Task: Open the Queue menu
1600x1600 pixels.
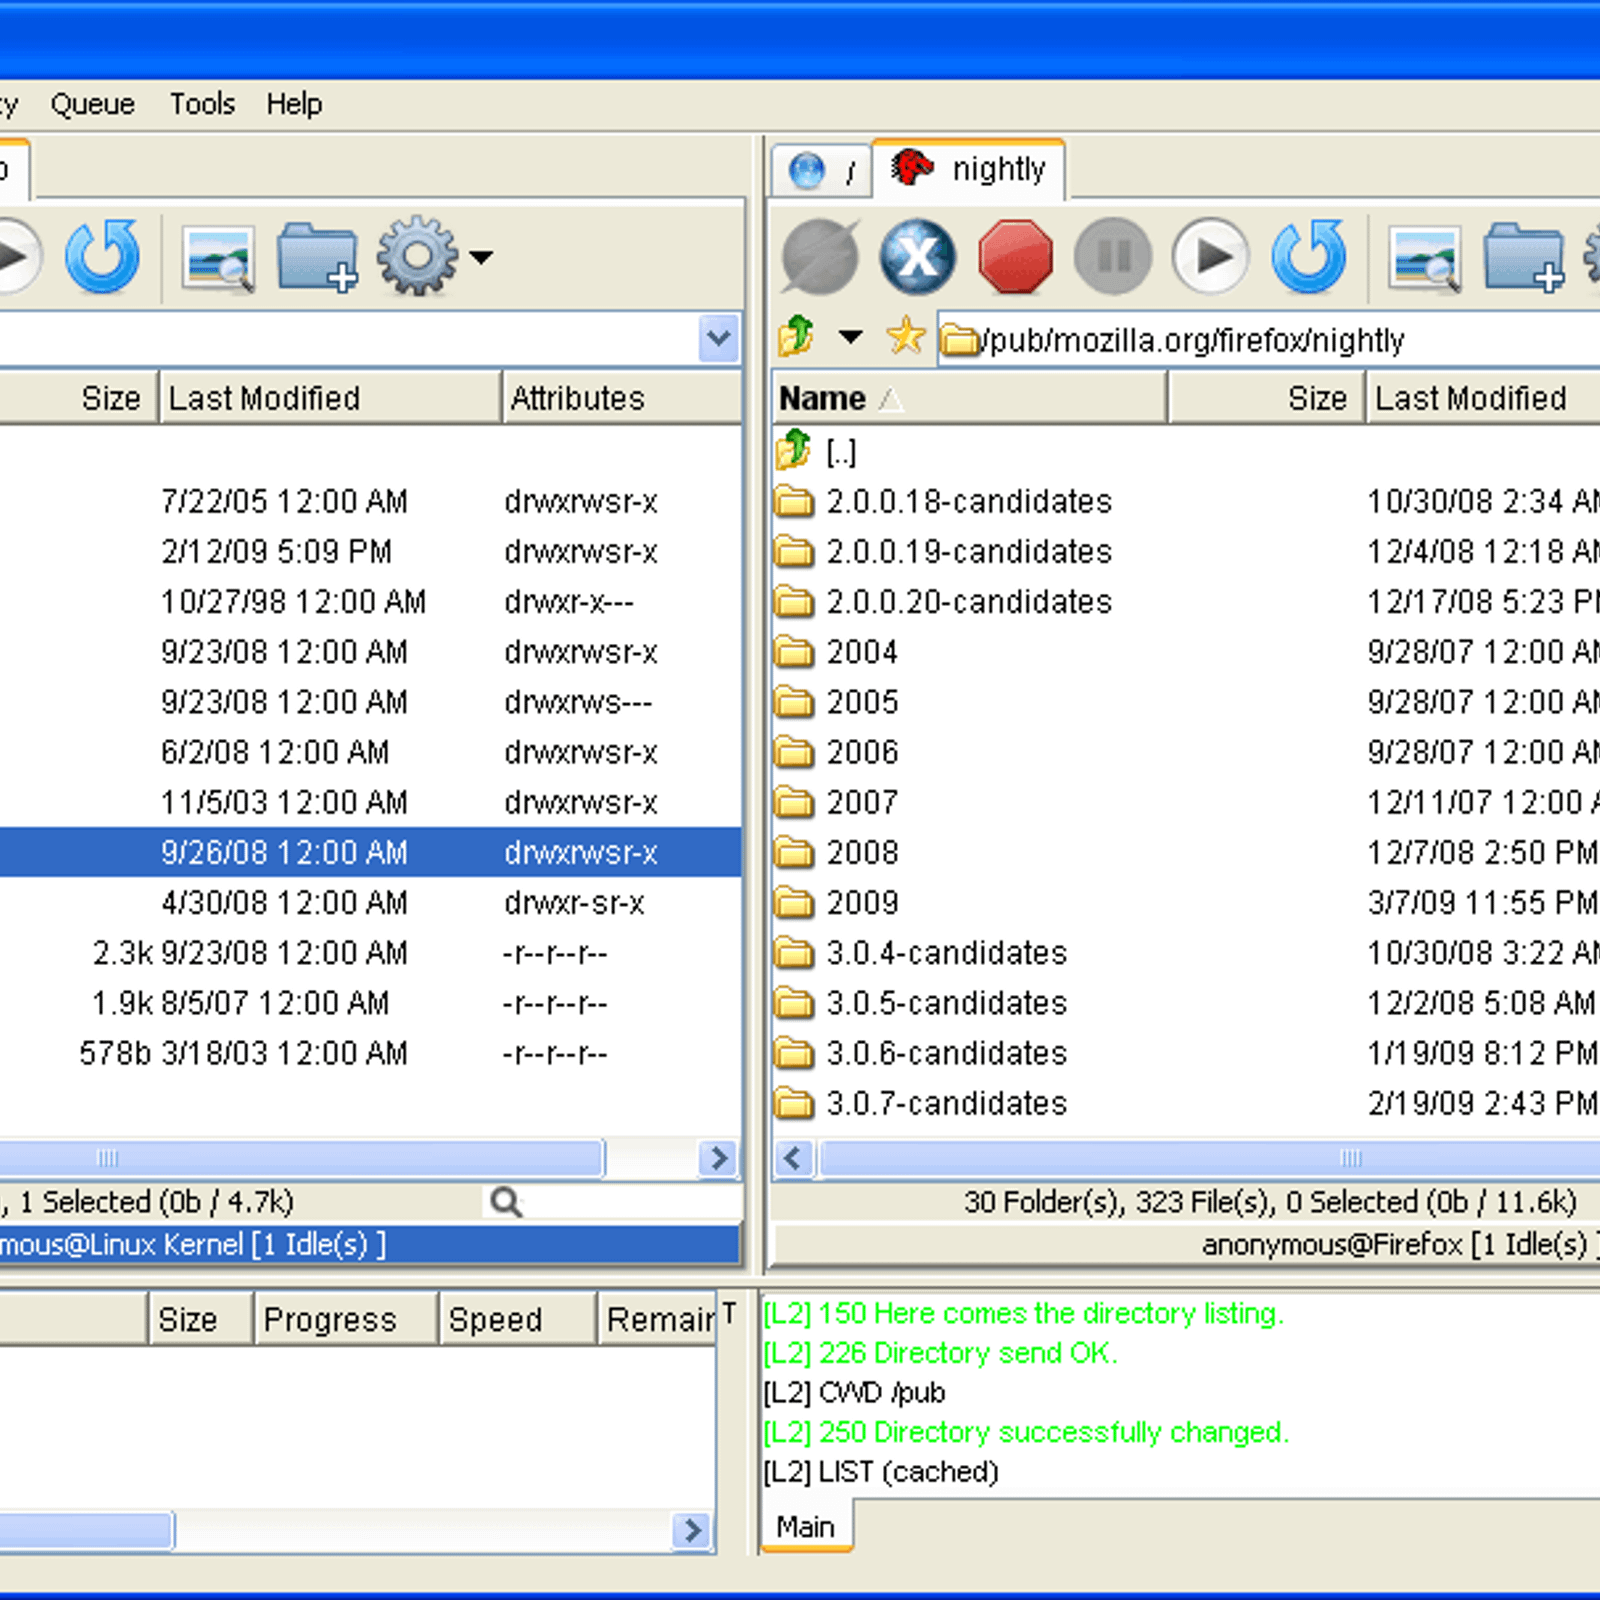Action: click(x=93, y=104)
